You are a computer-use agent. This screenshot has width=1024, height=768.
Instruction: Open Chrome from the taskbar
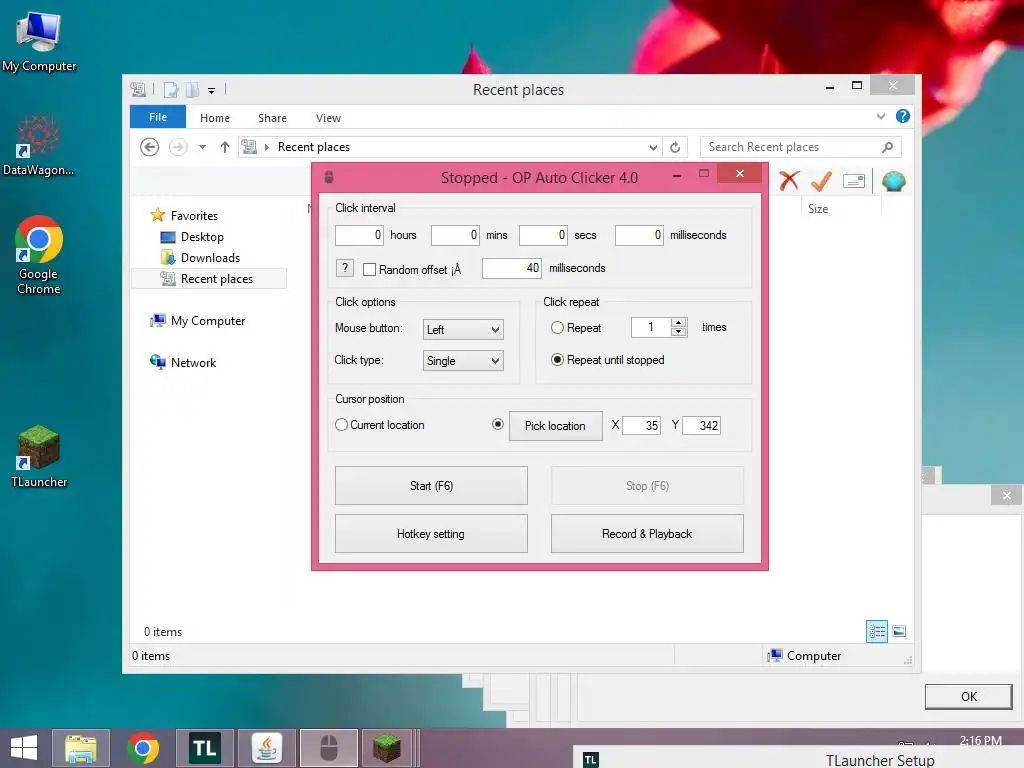click(143, 748)
